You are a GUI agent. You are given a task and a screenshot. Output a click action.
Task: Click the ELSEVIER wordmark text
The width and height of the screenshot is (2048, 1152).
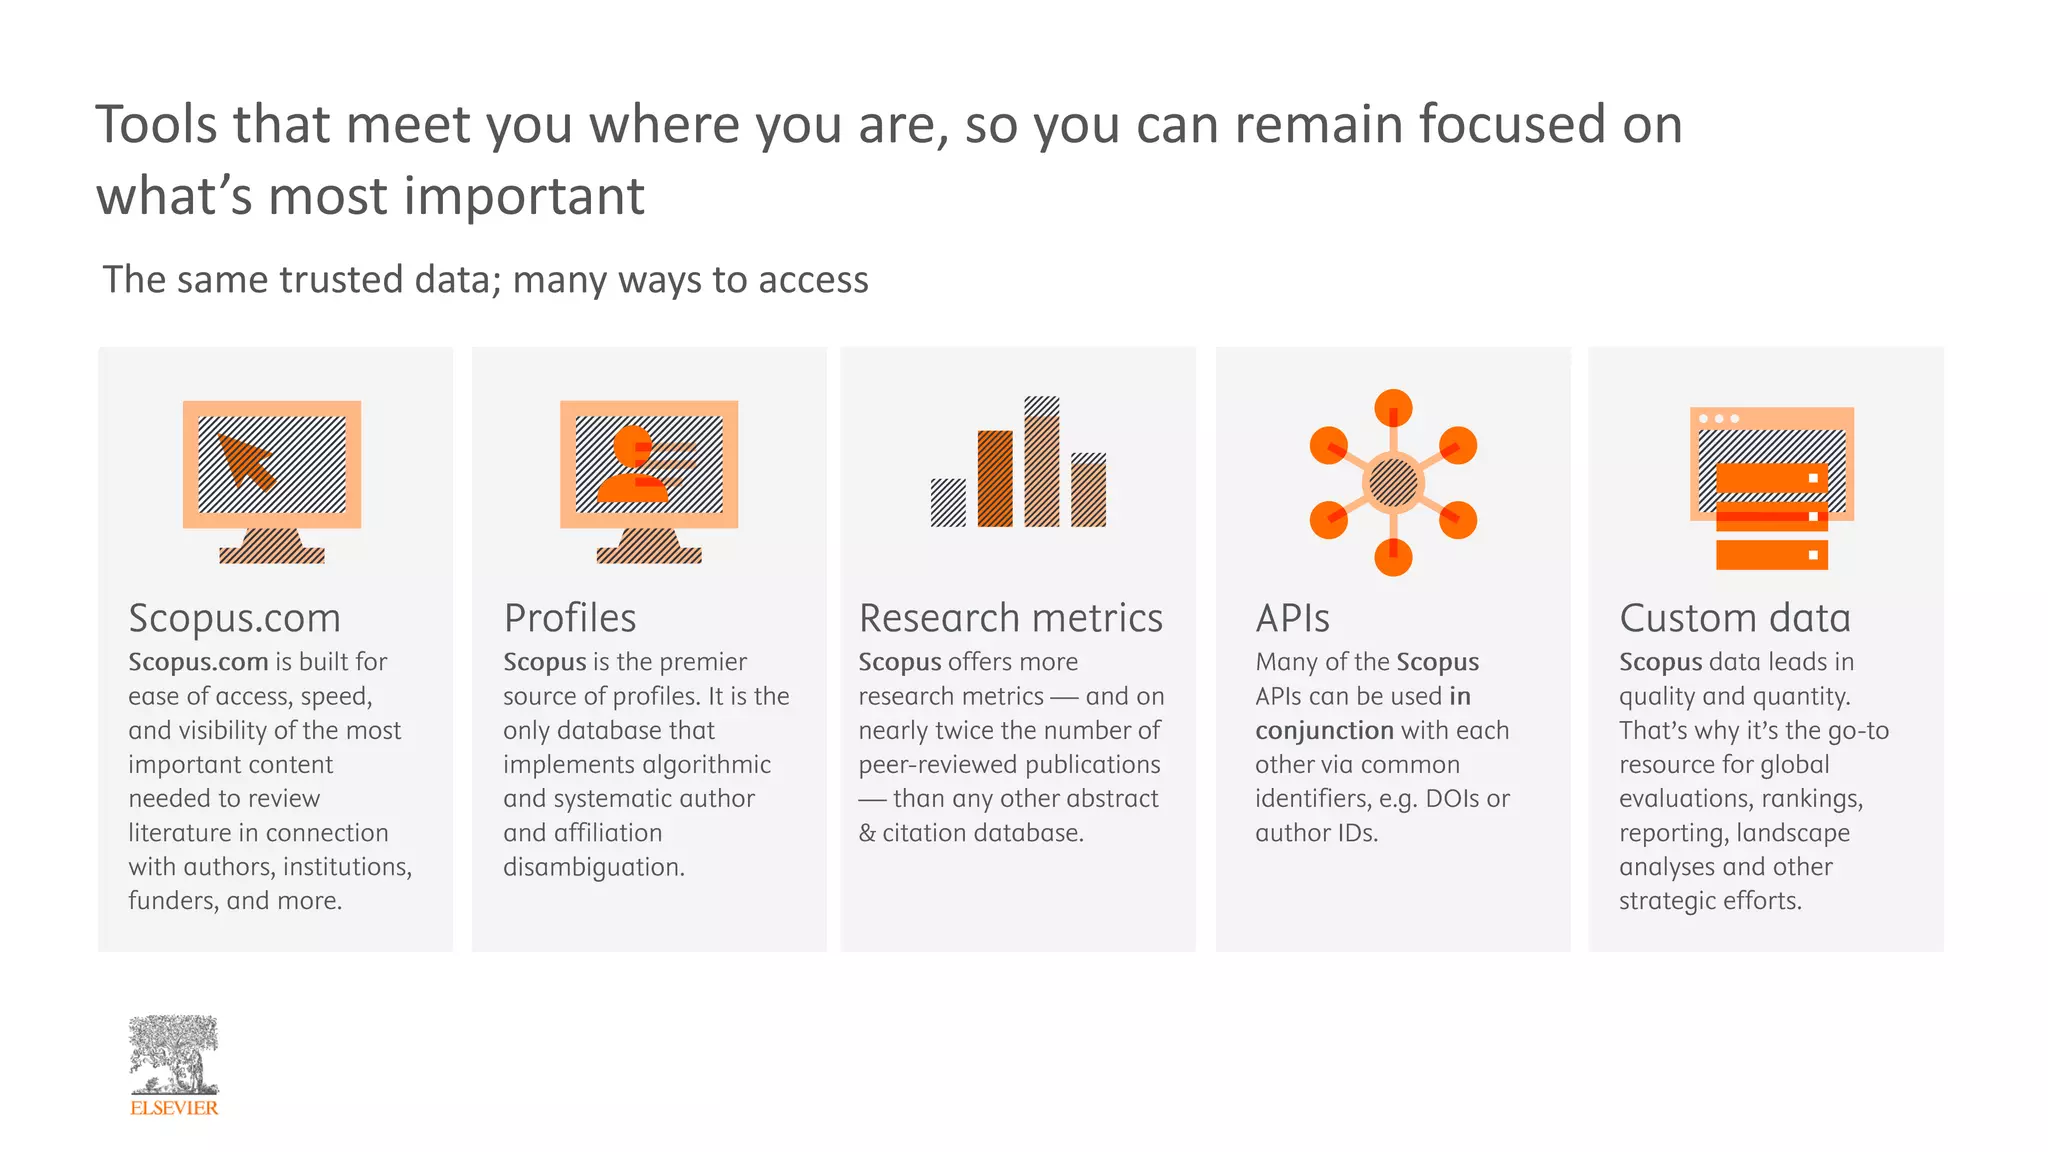[x=174, y=1108]
